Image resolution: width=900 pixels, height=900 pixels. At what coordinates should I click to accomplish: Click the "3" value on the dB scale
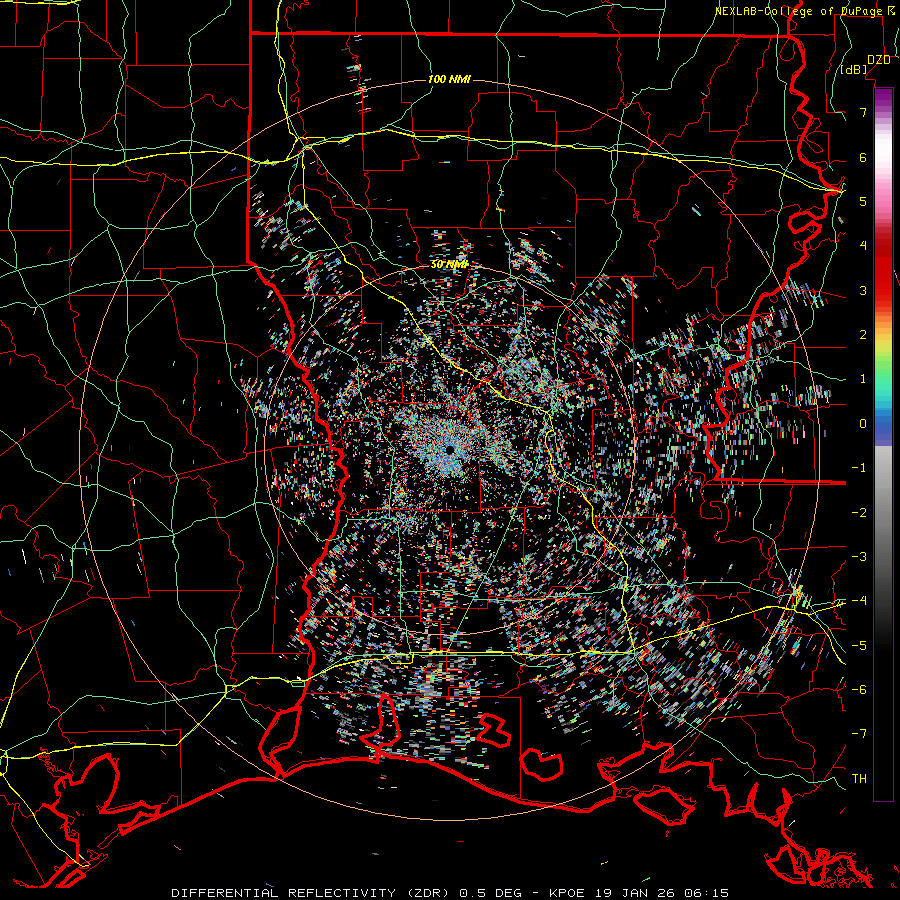click(863, 290)
